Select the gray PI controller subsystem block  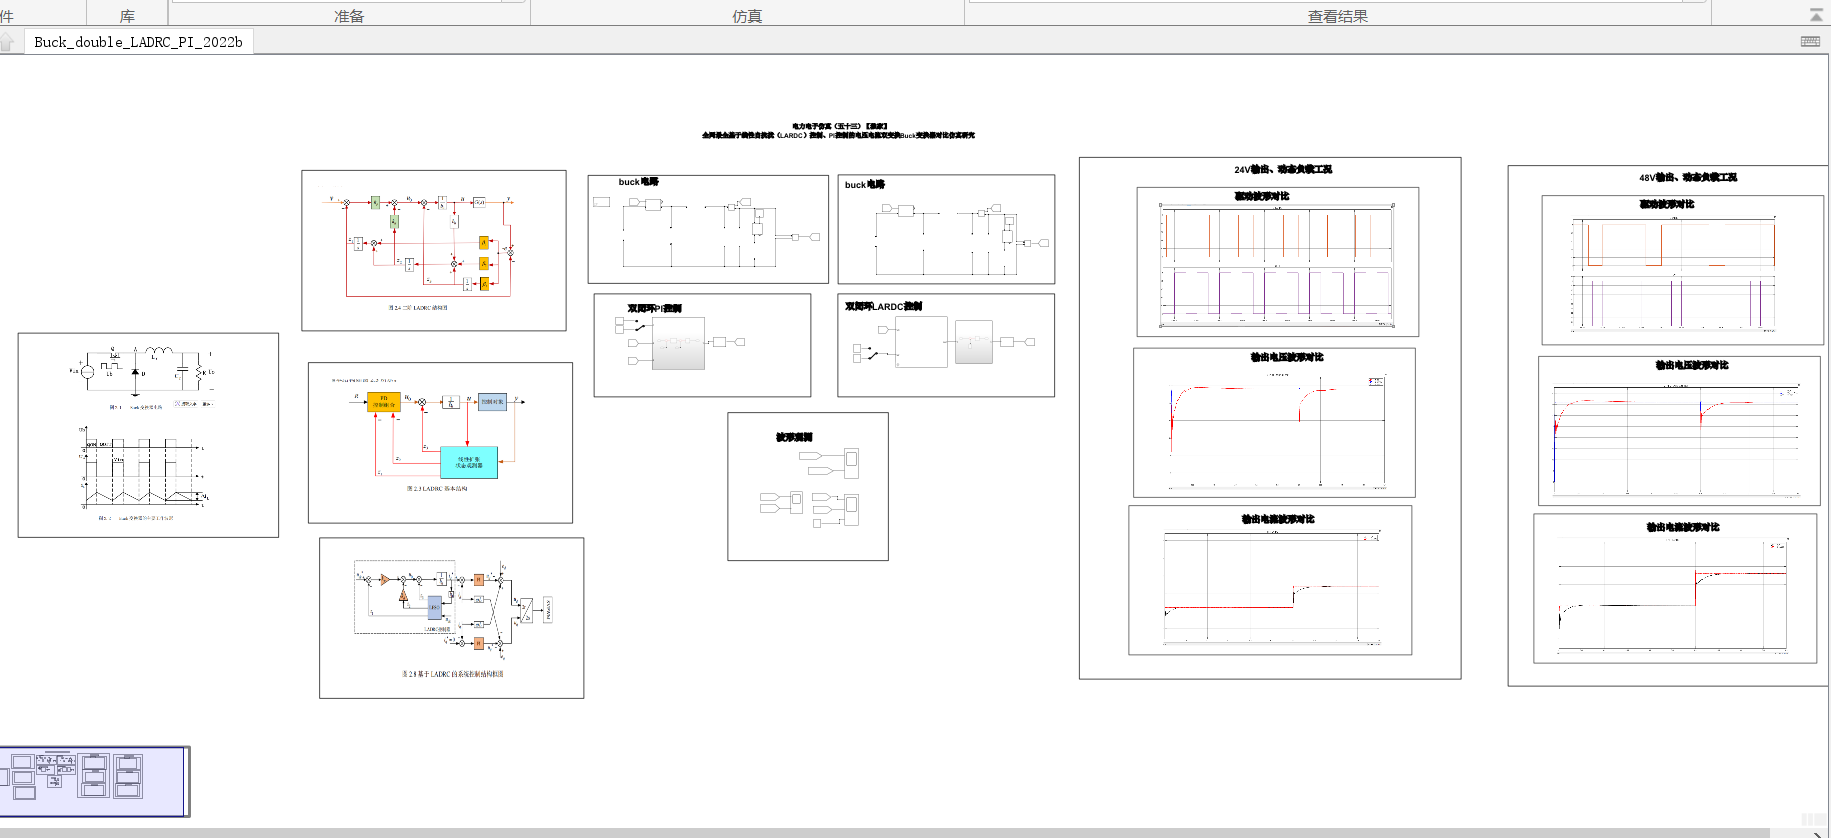coord(678,344)
